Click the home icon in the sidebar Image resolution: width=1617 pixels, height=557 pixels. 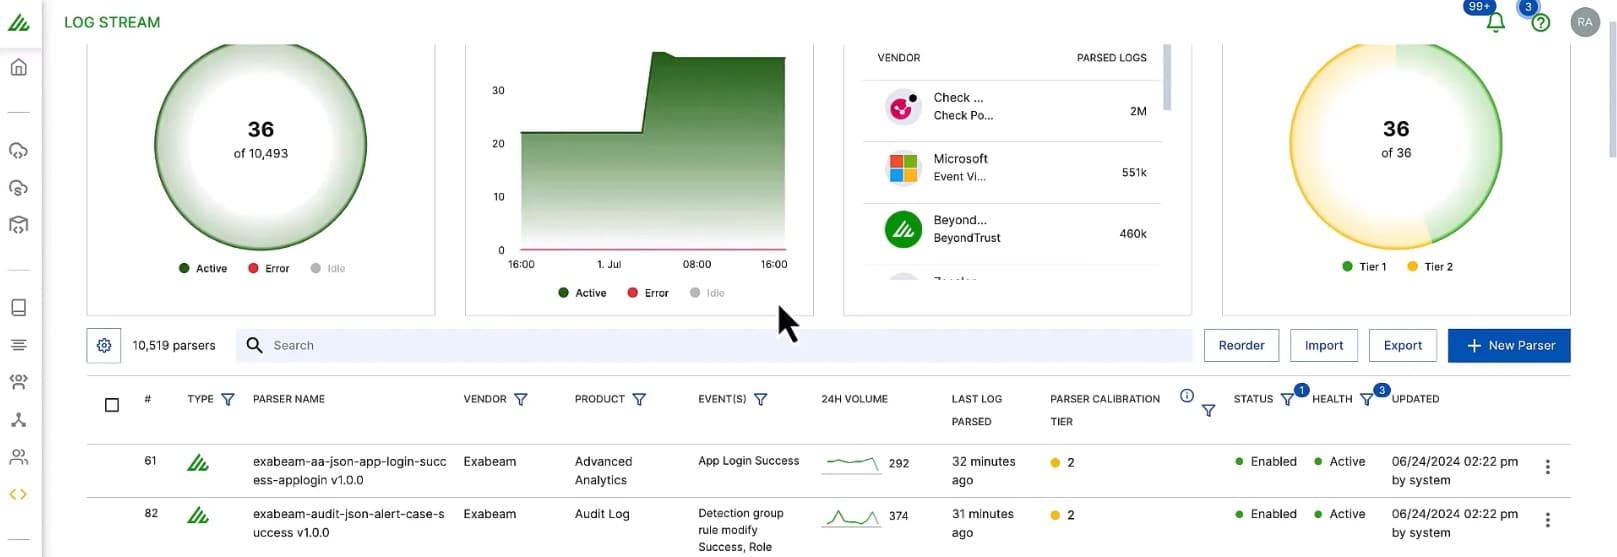[x=18, y=68]
